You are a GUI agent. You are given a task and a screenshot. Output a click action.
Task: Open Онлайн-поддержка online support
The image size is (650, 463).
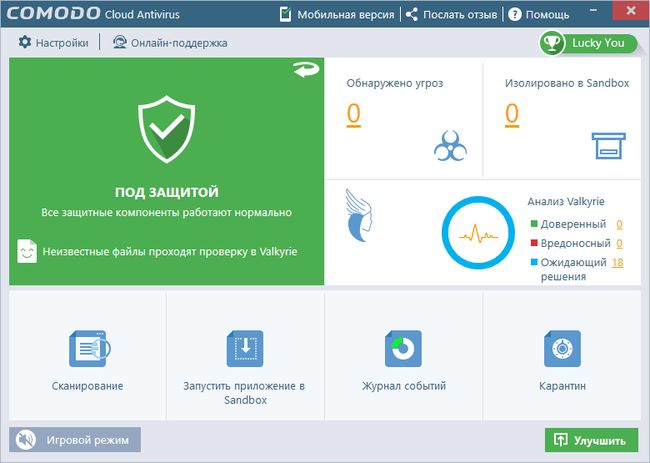pos(170,43)
